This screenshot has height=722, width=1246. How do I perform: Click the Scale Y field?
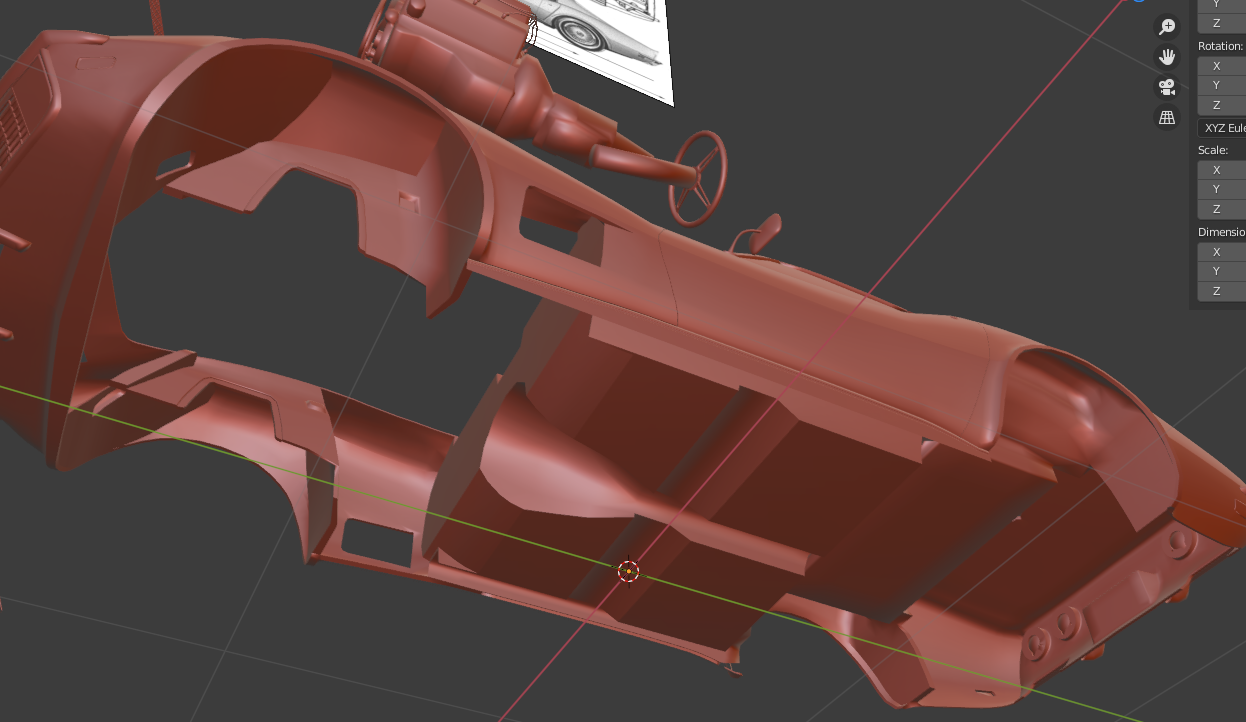coord(1222,189)
